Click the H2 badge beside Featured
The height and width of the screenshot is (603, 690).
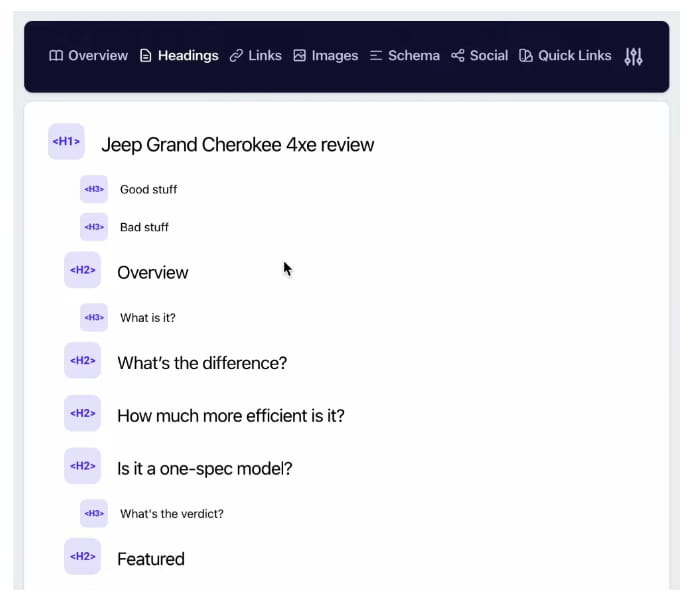[82, 556]
